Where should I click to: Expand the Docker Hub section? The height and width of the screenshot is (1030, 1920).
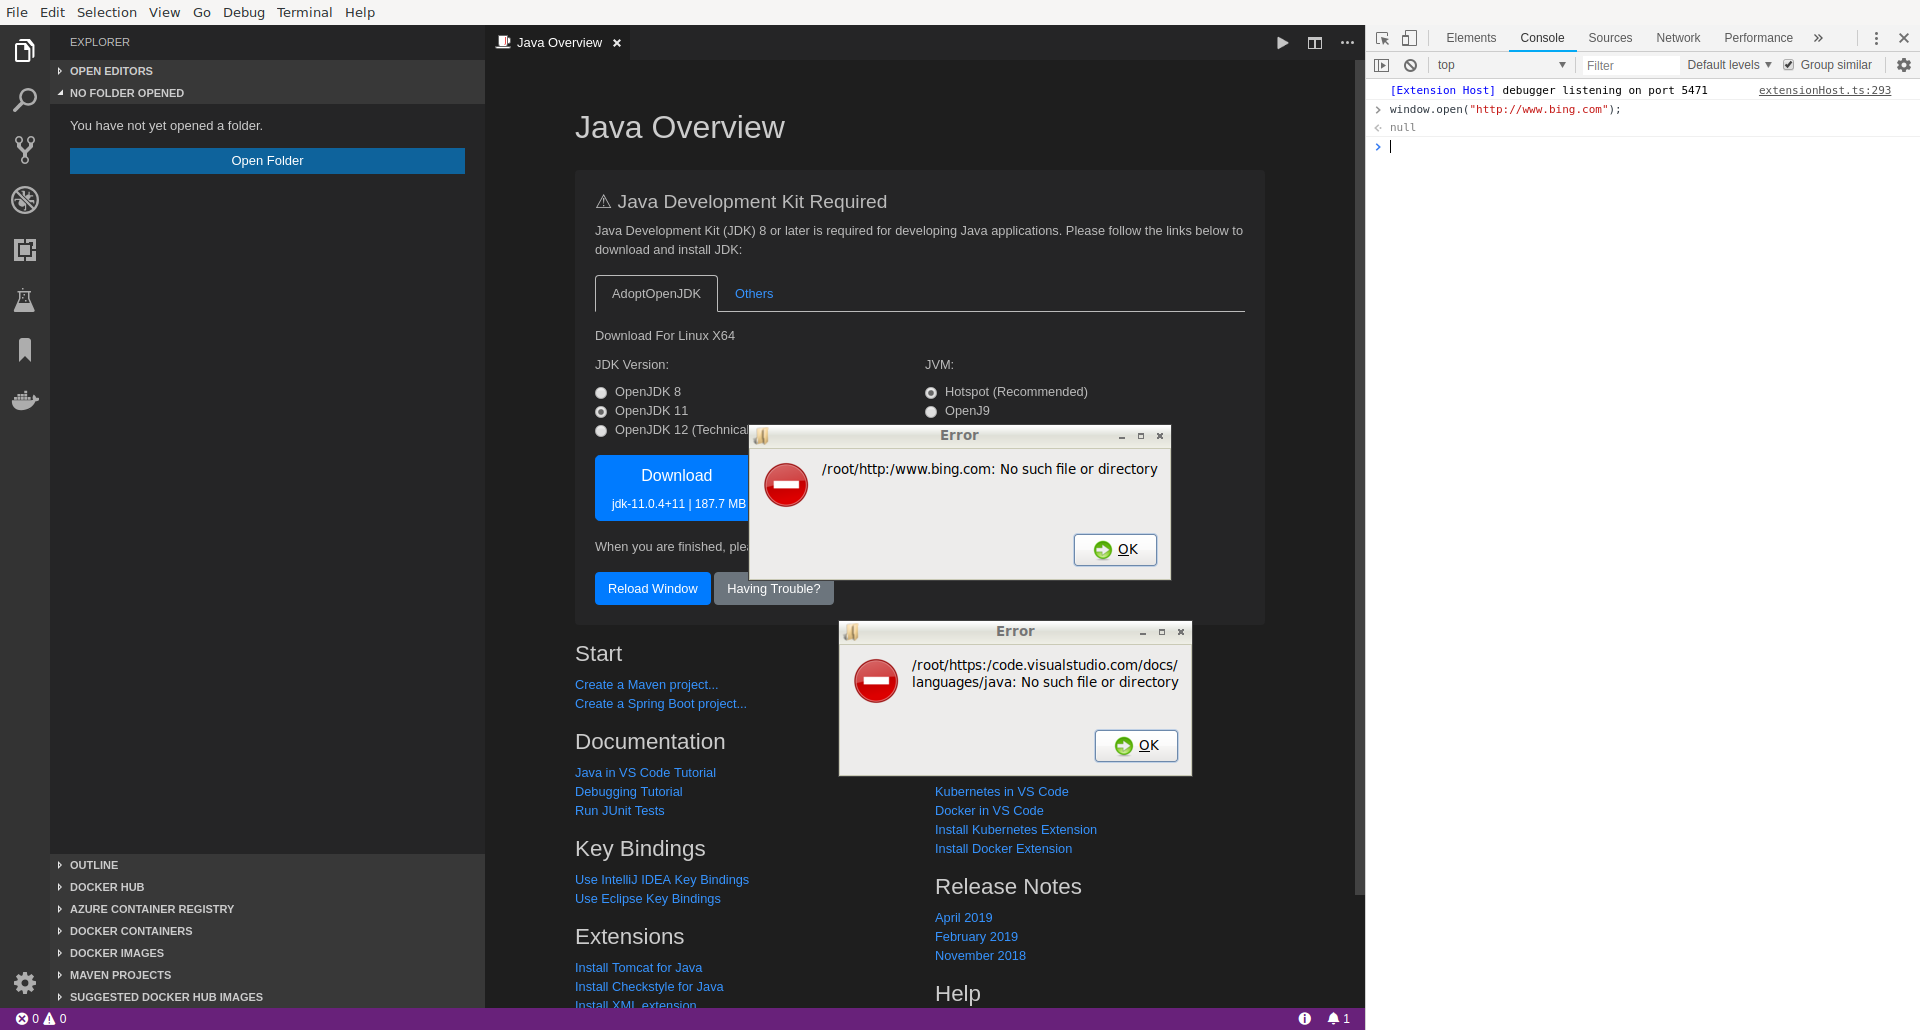(x=267, y=887)
